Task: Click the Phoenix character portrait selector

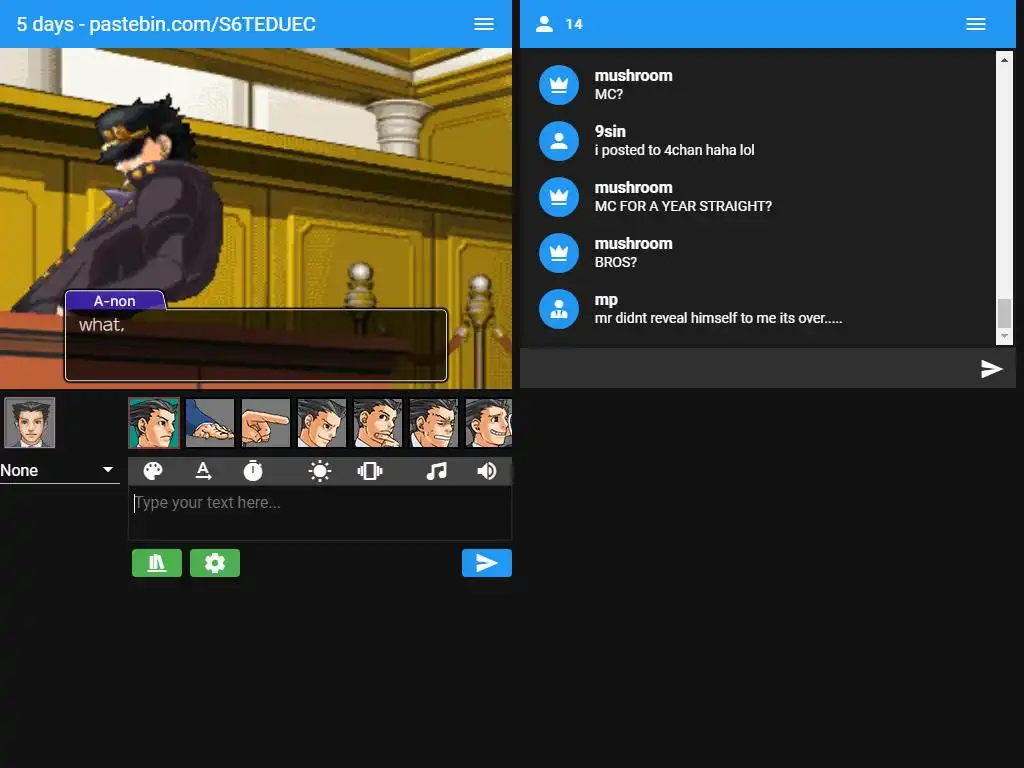Action: pos(29,423)
